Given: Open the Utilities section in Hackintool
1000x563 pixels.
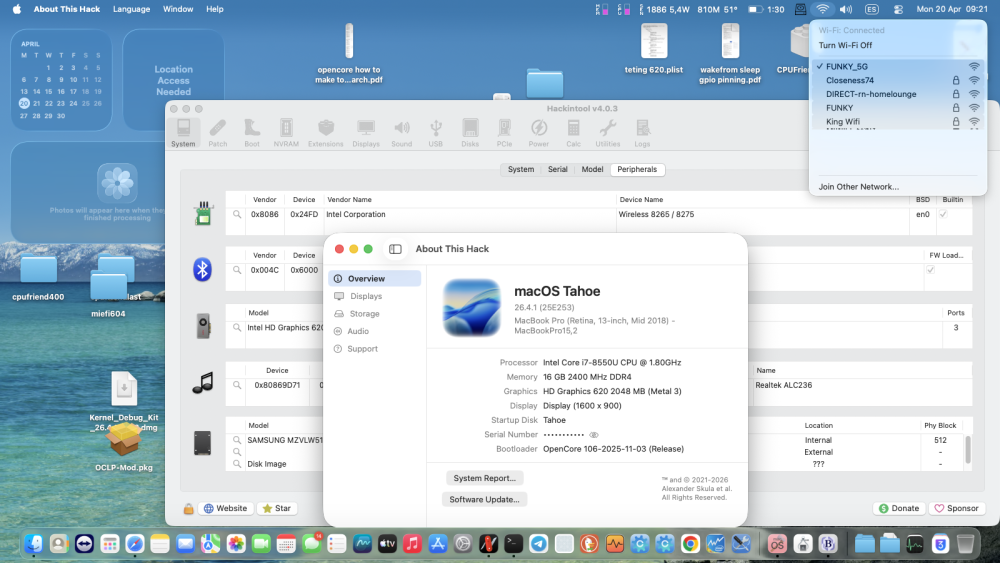Looking at the screenshot, I should tap(608, 133).
